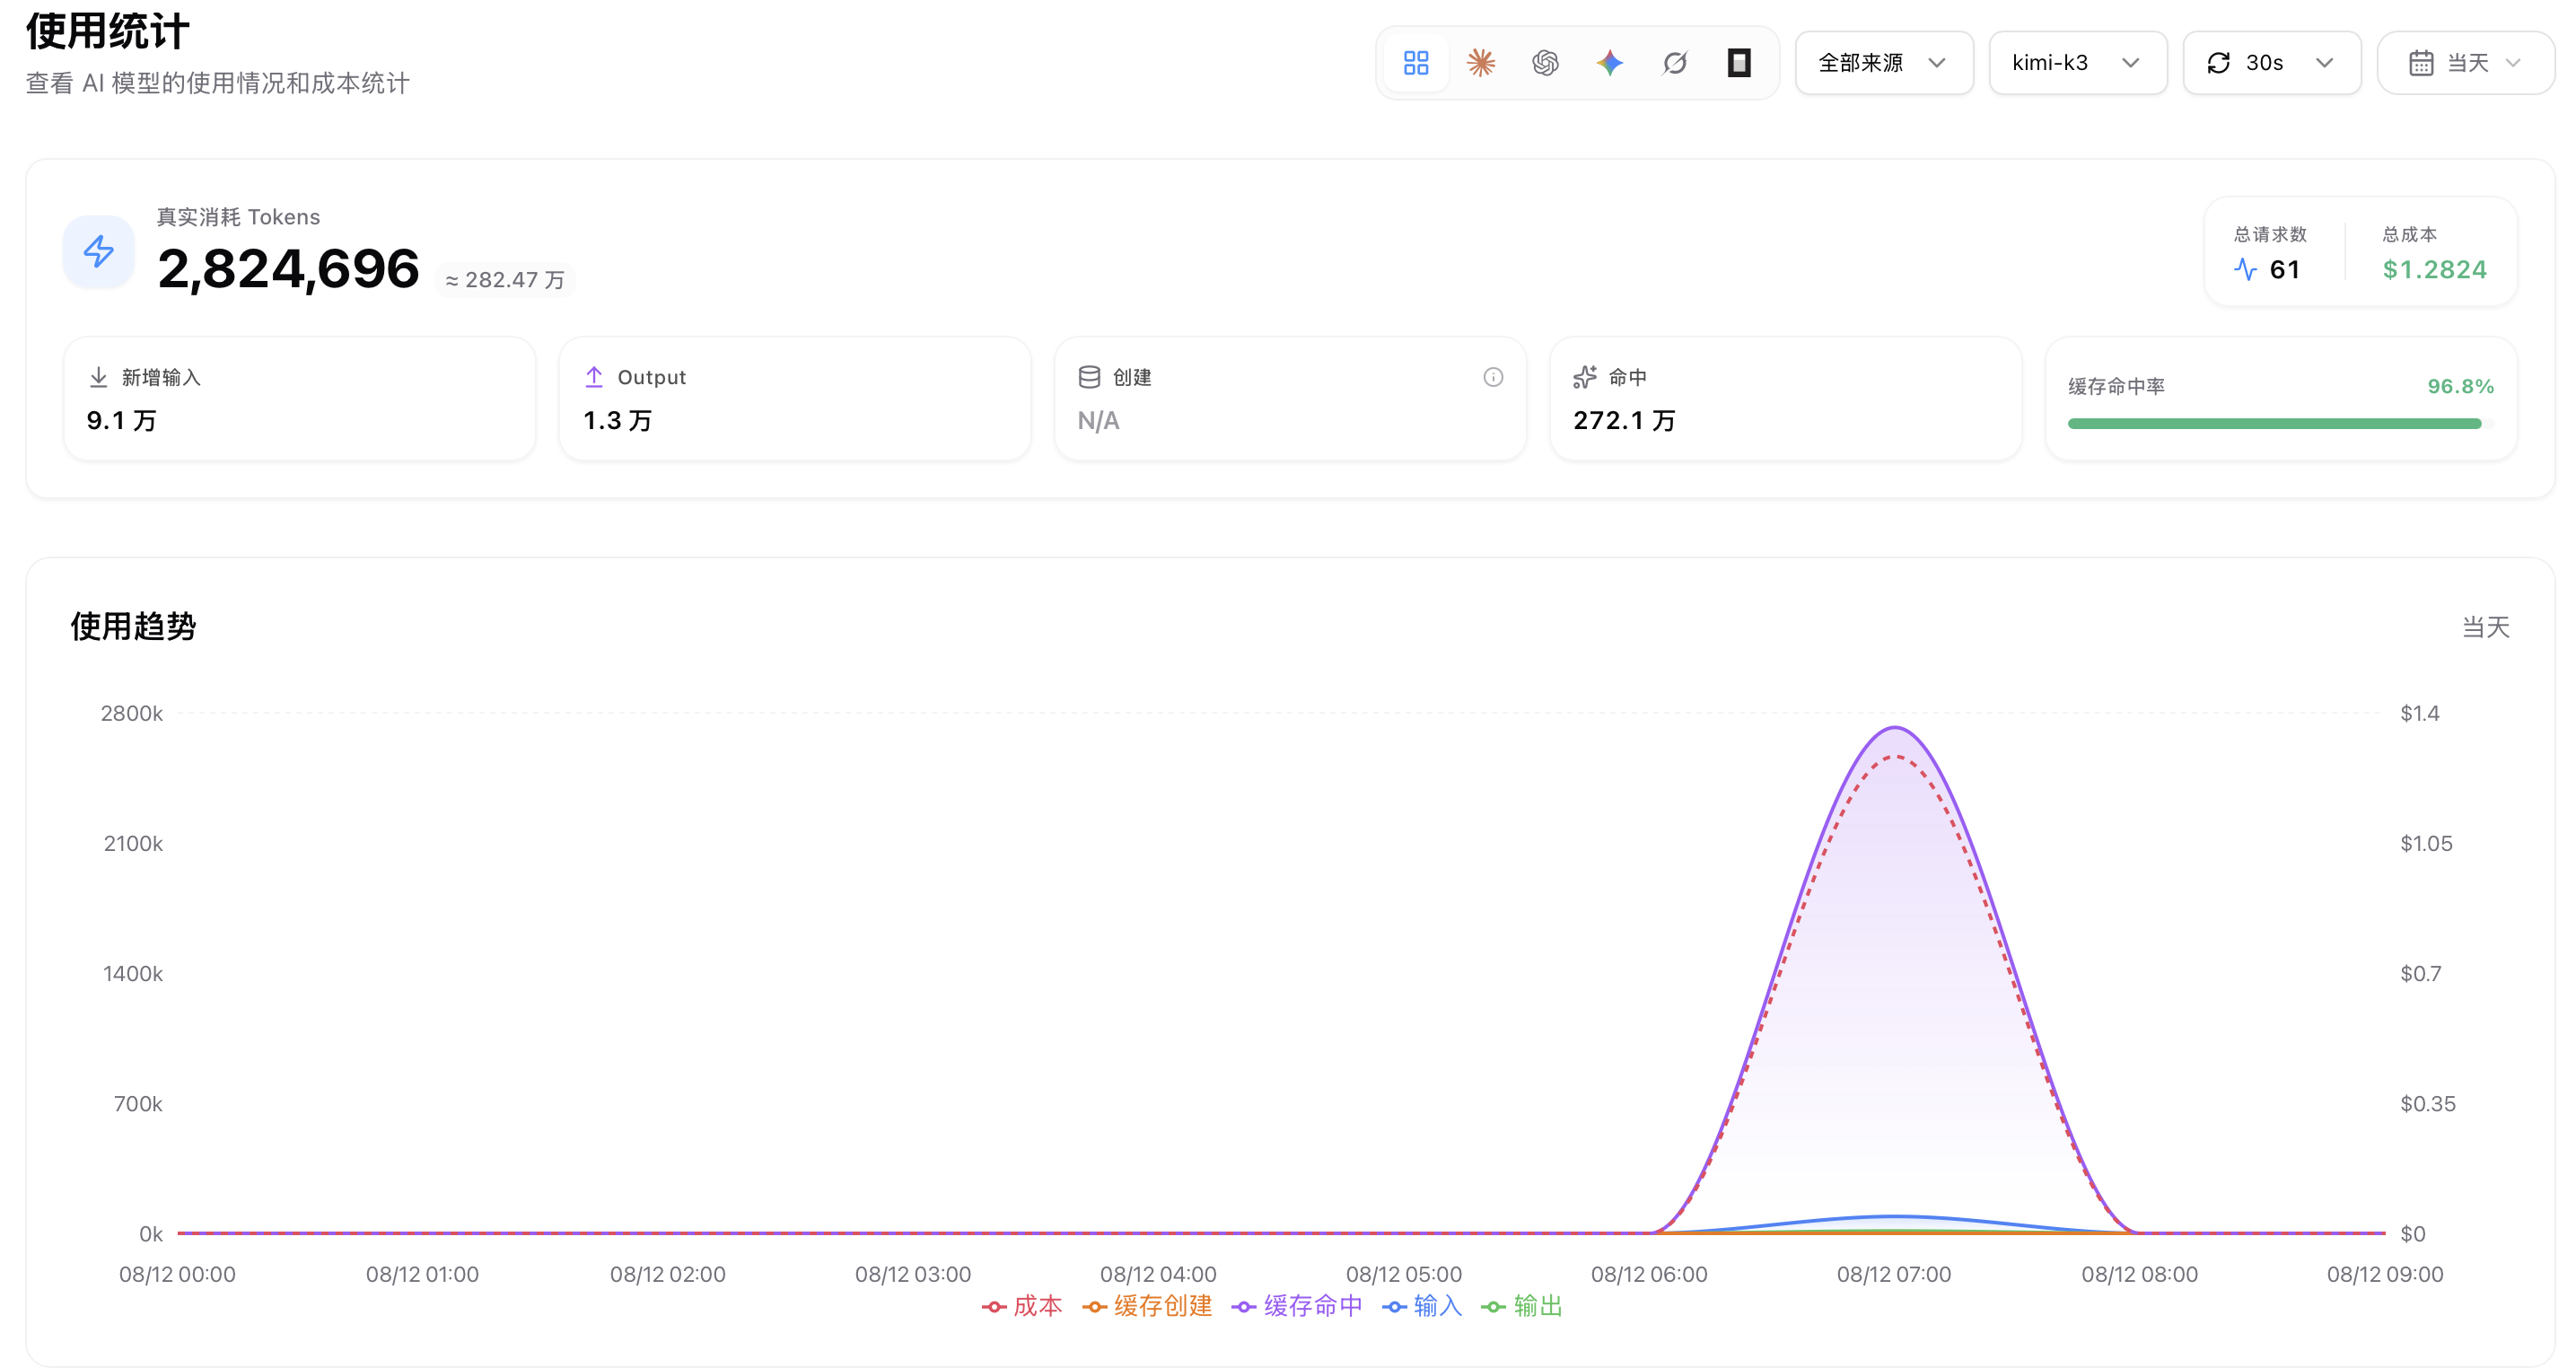Click the 使用趋势 chart heading
This screenshot has height=1368, width=2576.
tap(133, 626)
